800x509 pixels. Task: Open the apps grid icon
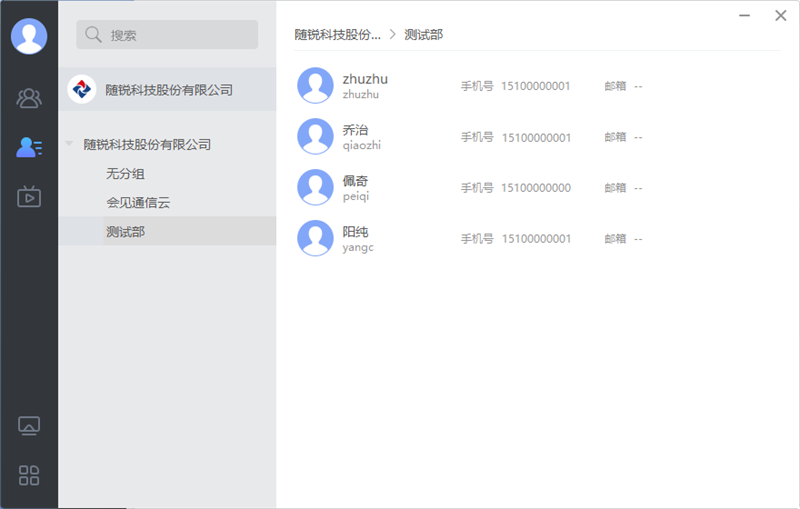29,475
